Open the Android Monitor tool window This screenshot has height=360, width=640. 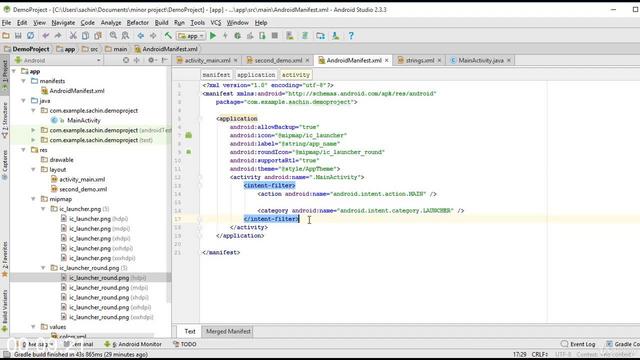[133, 344]
